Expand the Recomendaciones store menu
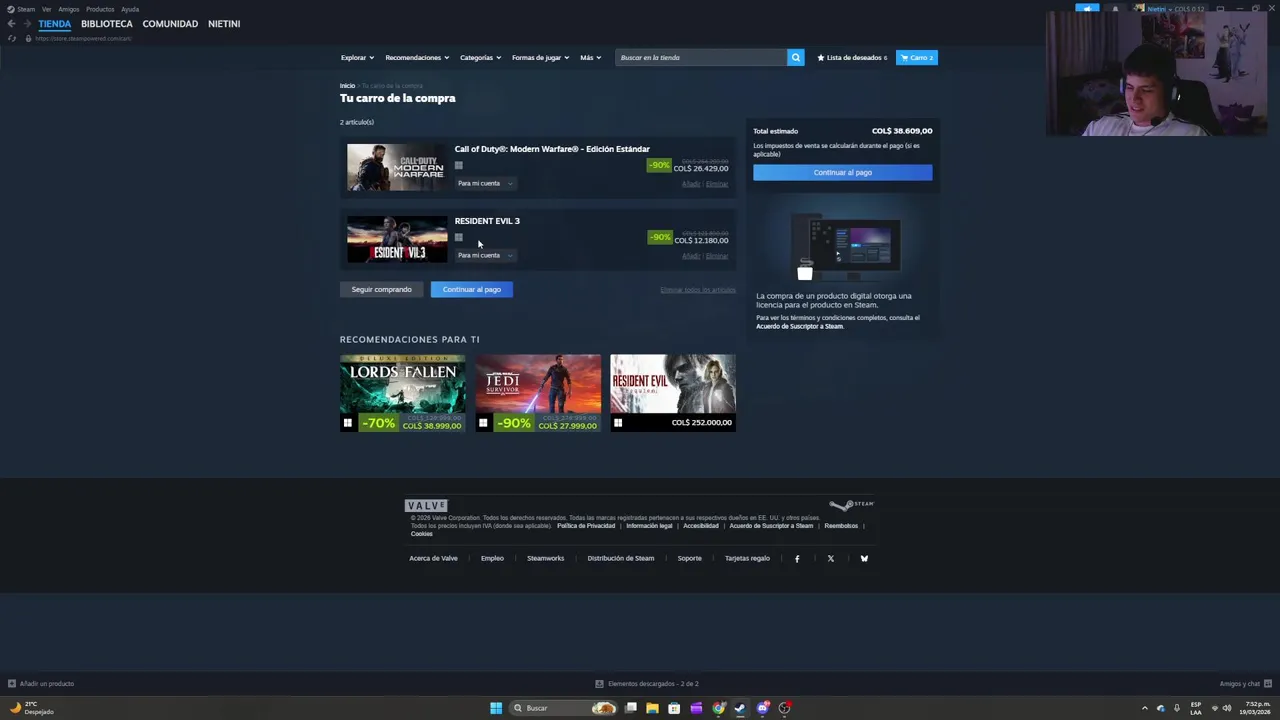 (x=417, y=58)
